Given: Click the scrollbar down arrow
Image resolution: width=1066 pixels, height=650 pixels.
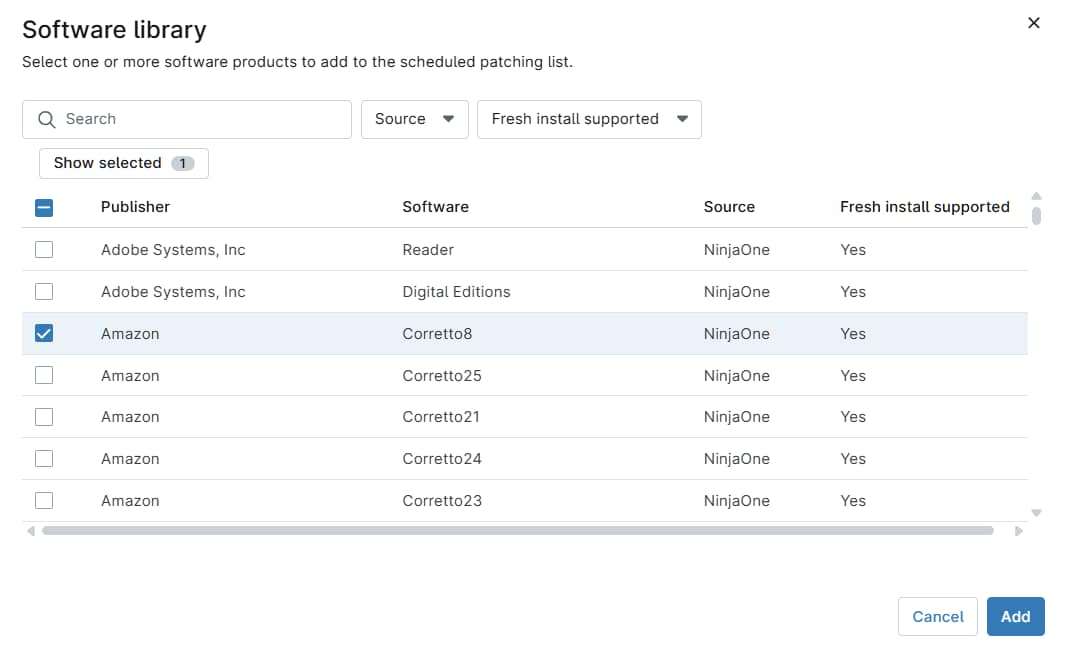Looking at the screenshot, I should (x=1037, y=512).
